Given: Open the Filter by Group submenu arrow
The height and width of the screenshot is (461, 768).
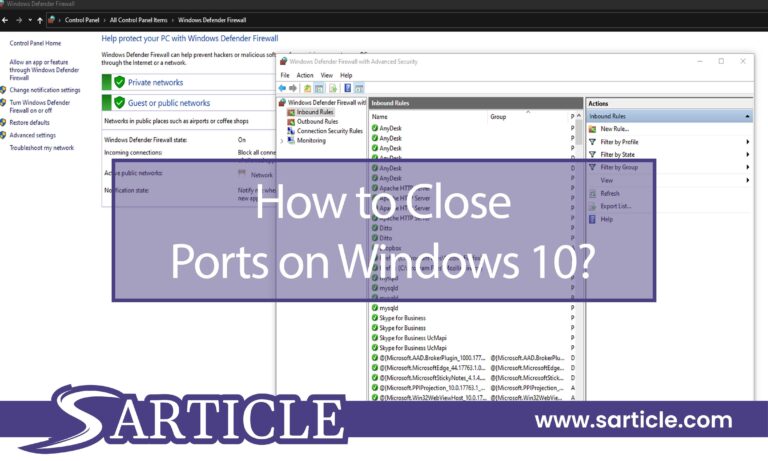Looking at the screenshot, I should tap(748, 167).
